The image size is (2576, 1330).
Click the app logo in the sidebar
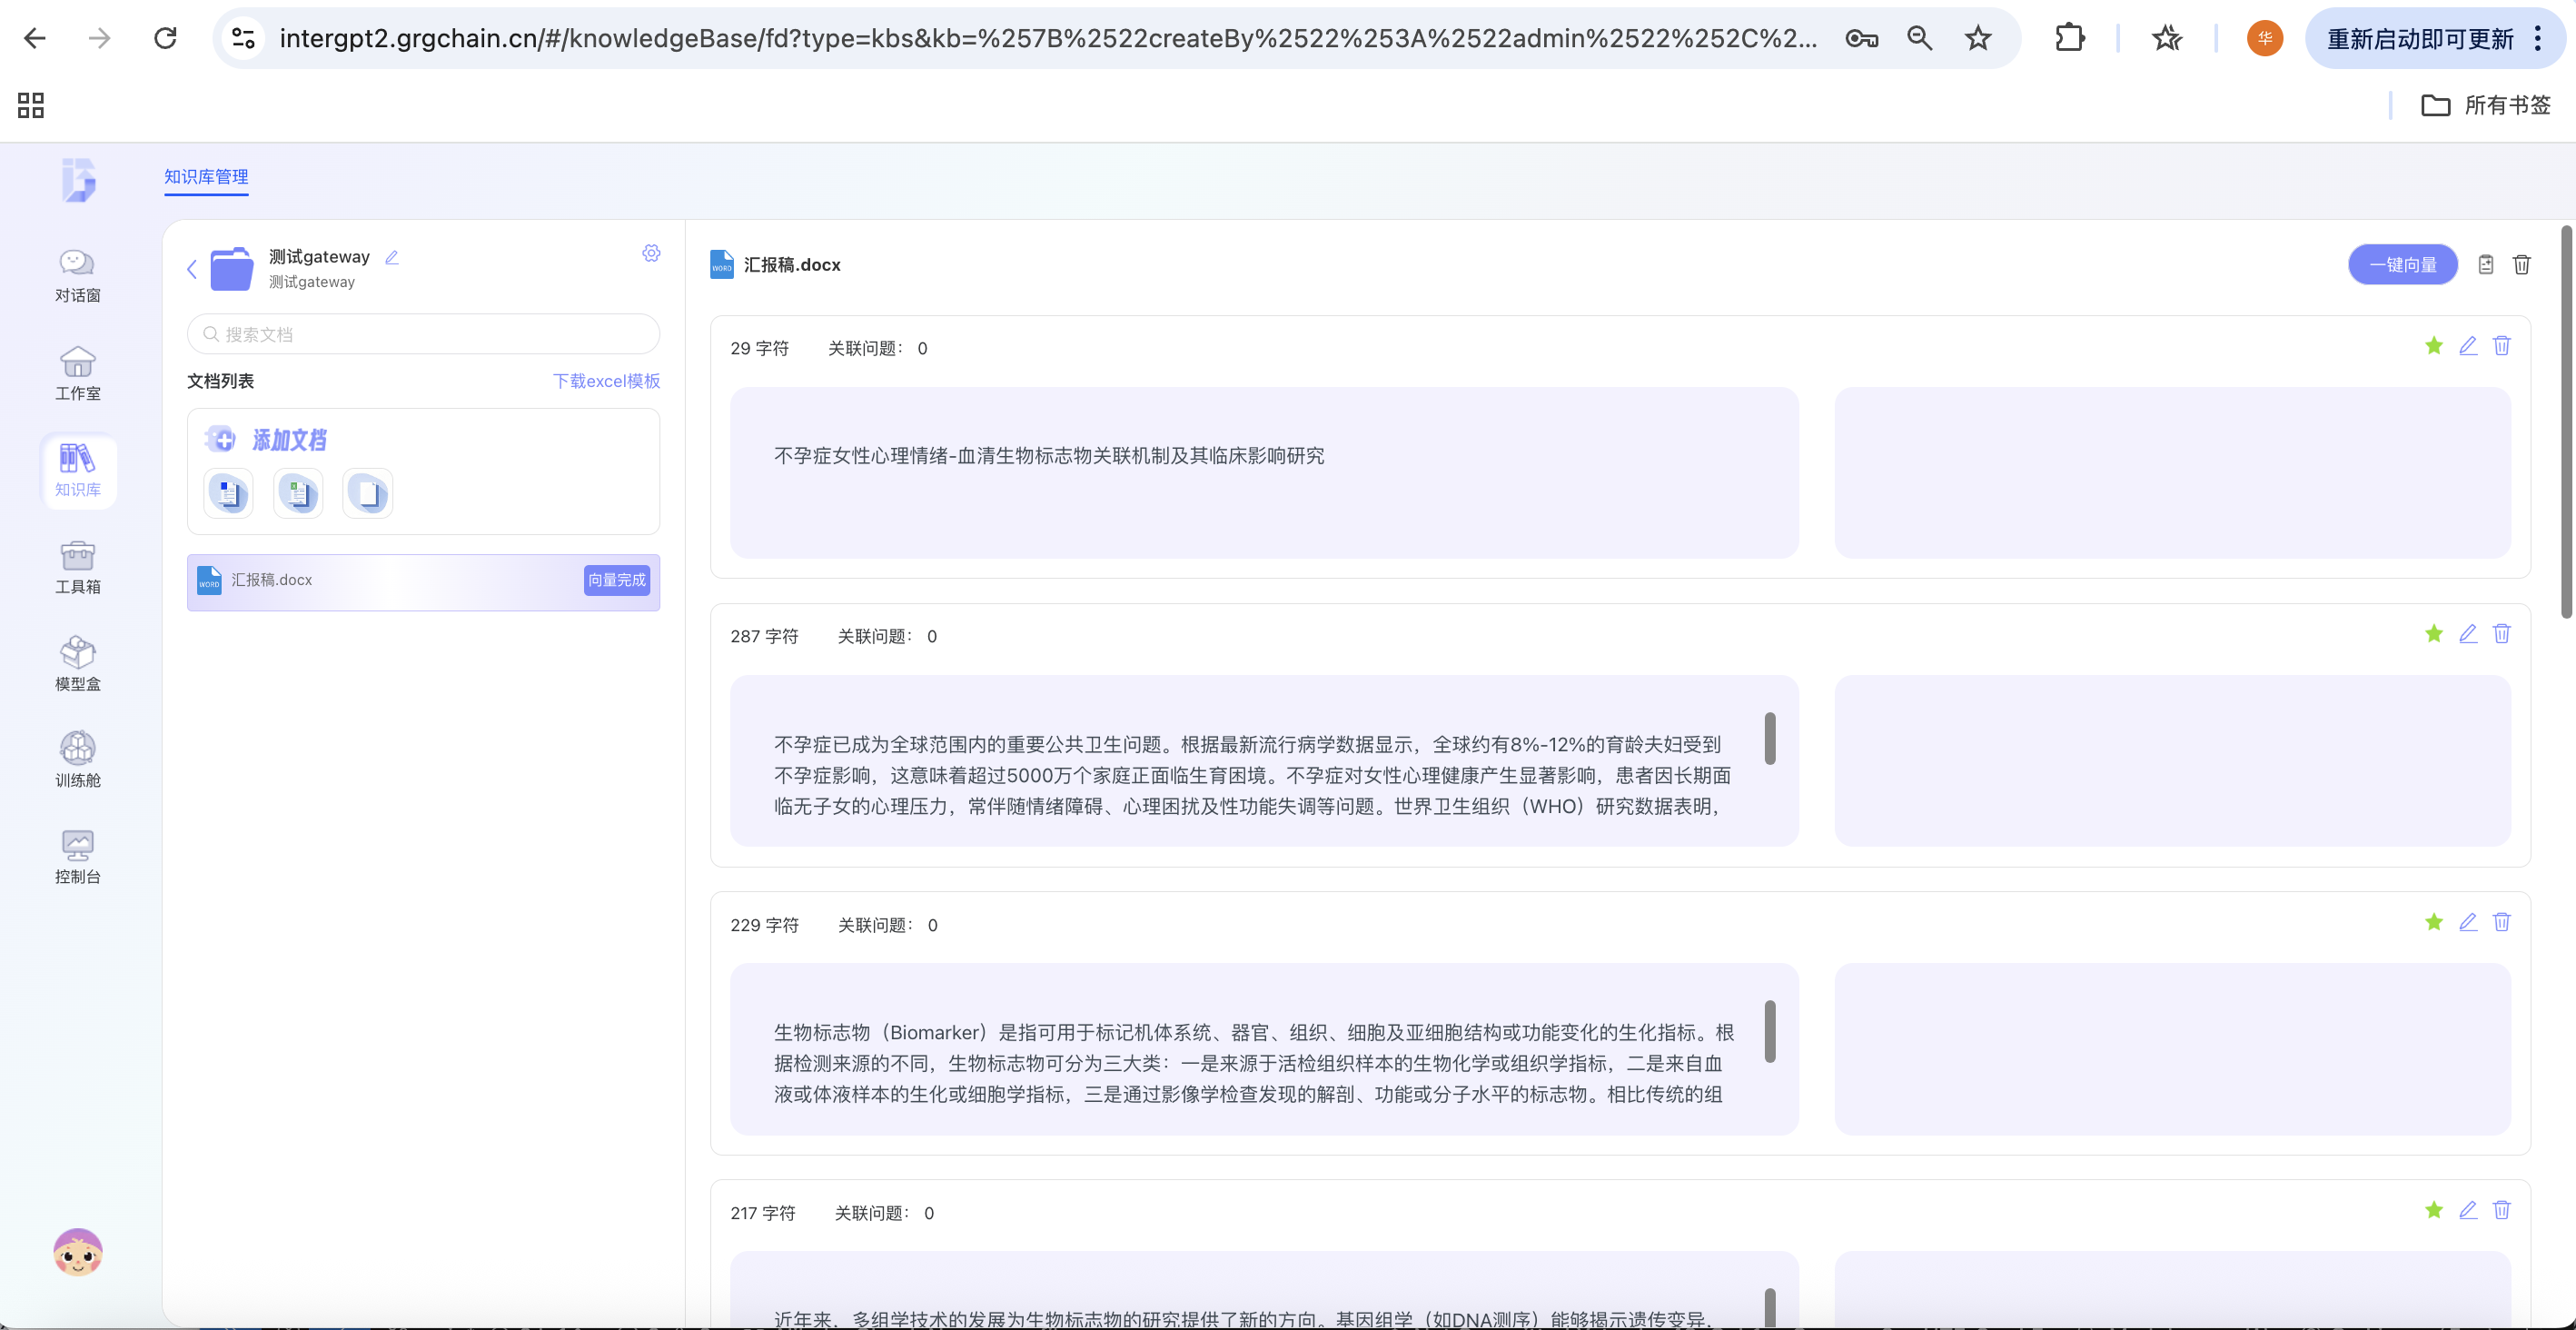tap(78, 180)
